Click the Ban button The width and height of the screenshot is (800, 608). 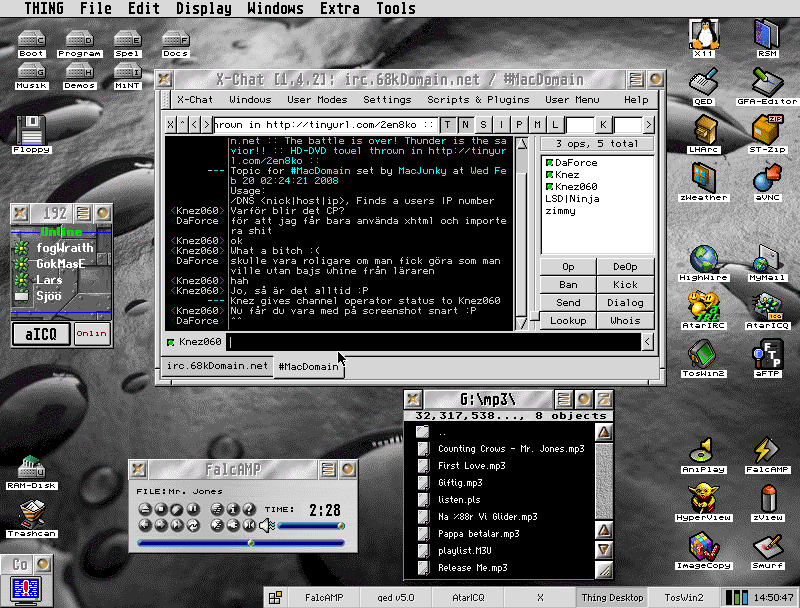[568, 285]
